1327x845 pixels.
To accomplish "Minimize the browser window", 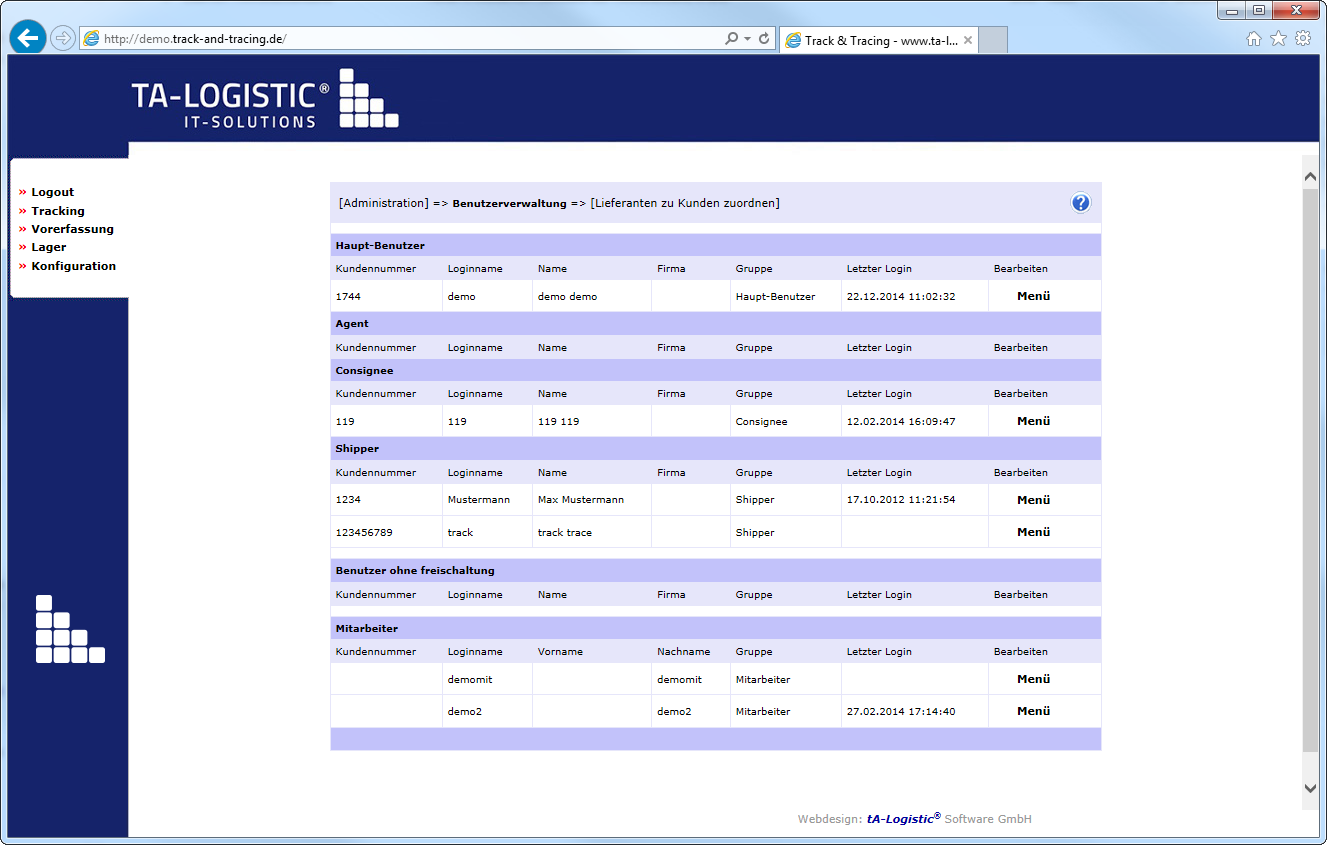I will coord(1231,11).
